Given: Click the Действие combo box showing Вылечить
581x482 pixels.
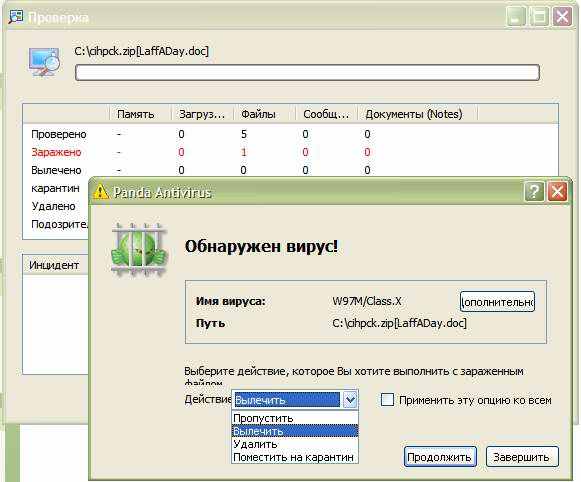Looking at the screenshot, I should tap(295, 400).
